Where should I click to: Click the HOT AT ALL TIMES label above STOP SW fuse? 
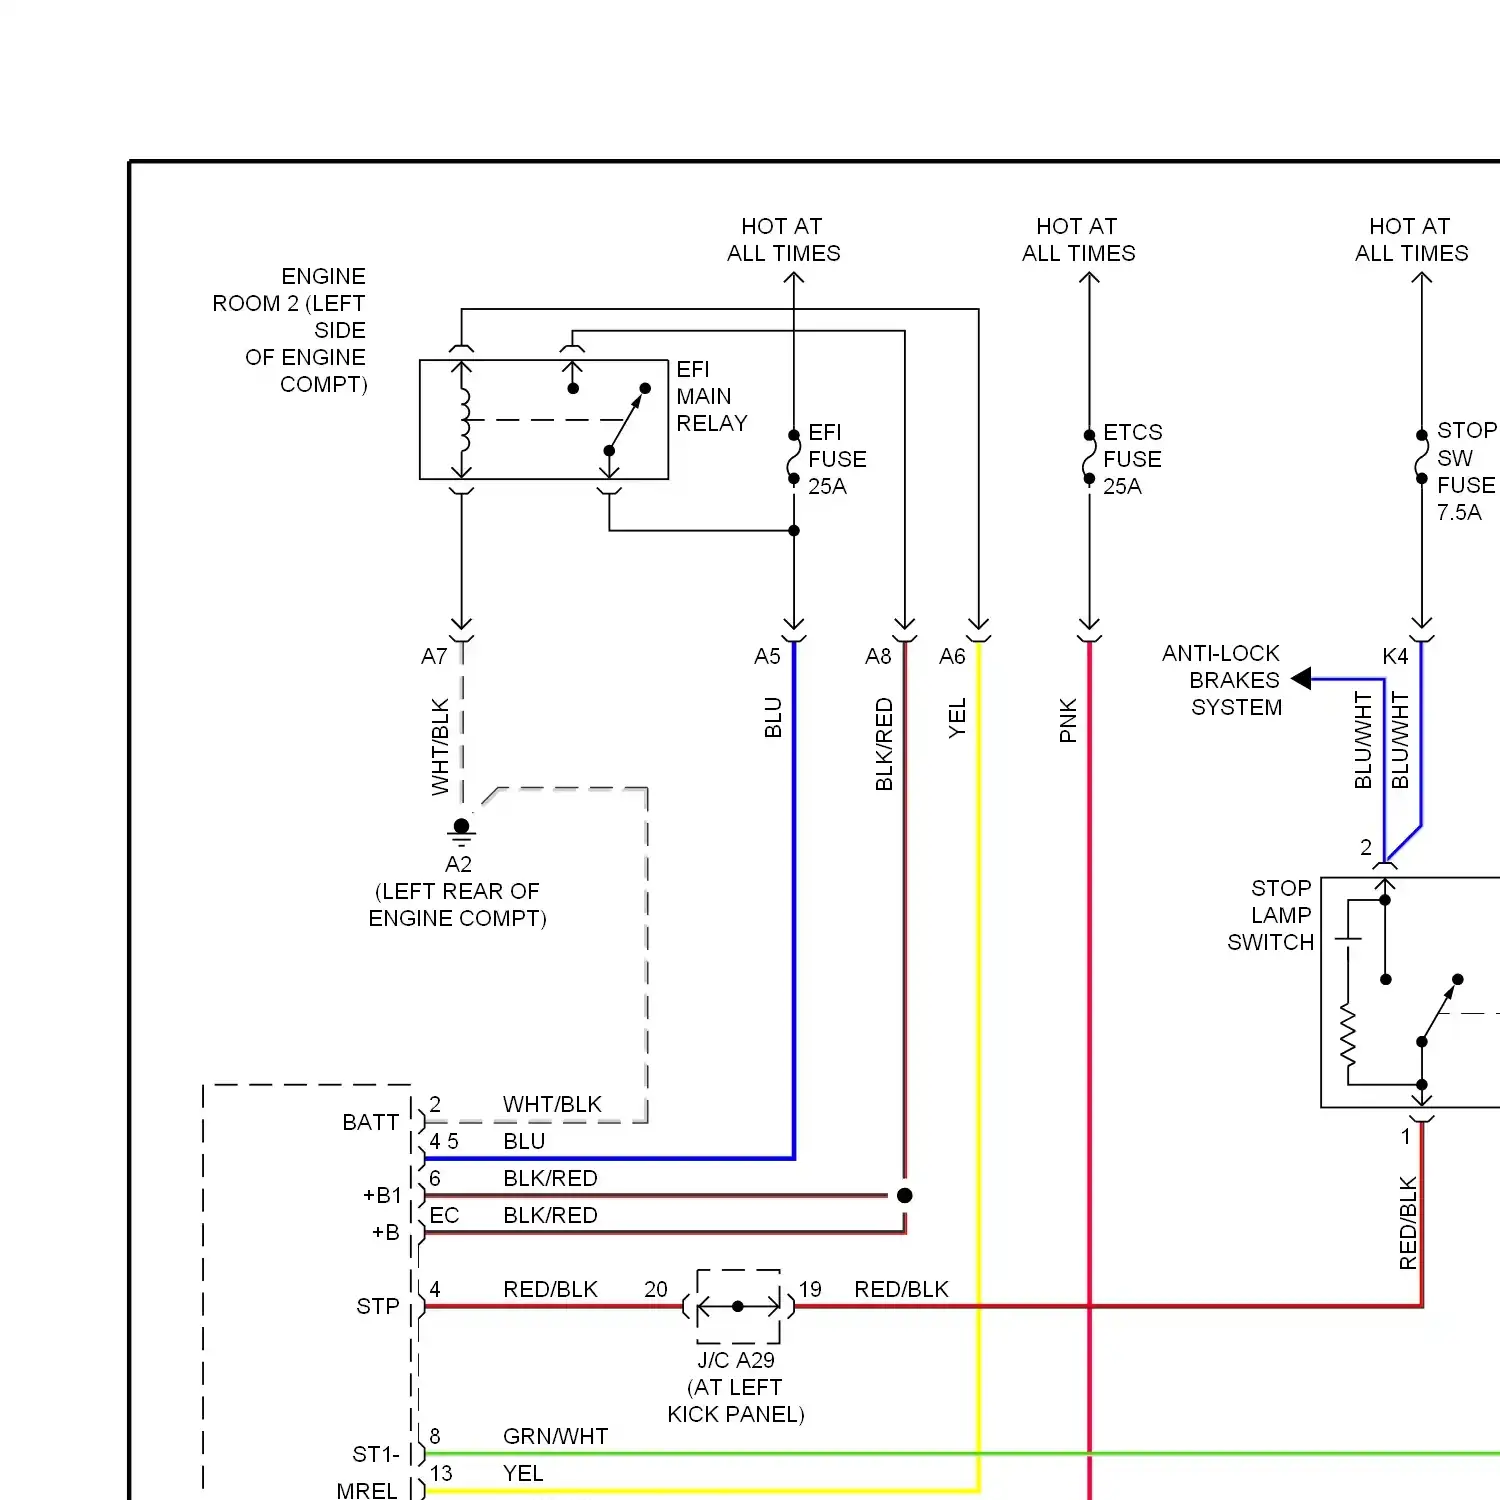(x=1411, y=240)
